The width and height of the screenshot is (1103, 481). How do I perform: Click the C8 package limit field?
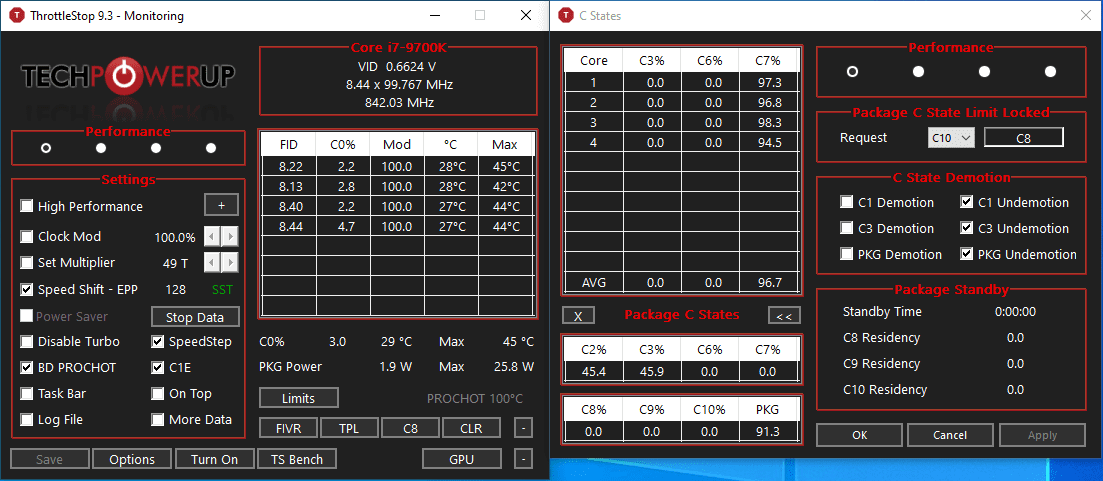(x=1024, y=138)
